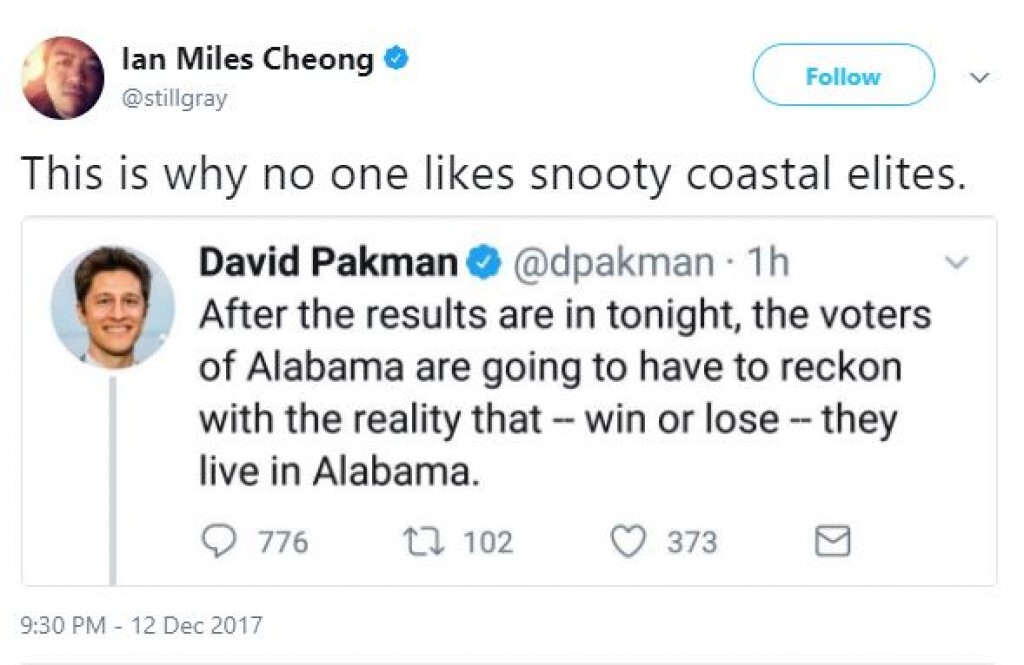
Task: Open the David Pakman name link
Action: tap(328, 262)
